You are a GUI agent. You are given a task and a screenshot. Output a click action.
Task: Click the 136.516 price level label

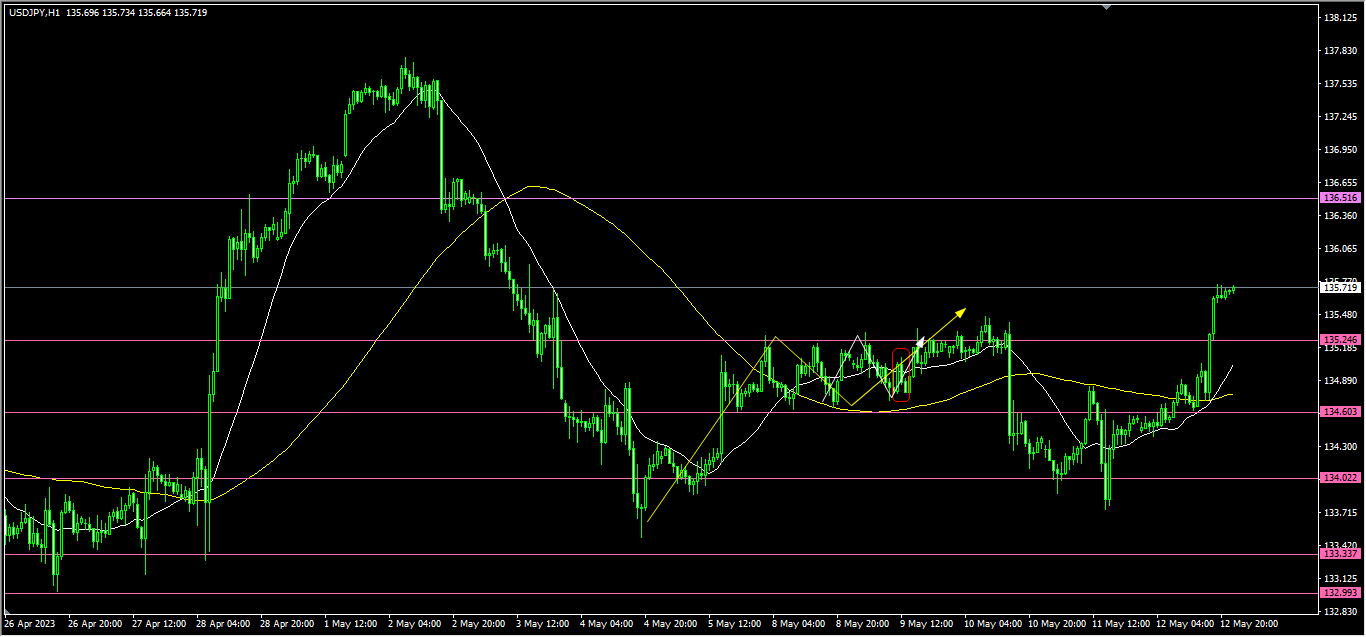click(1340, 198)
